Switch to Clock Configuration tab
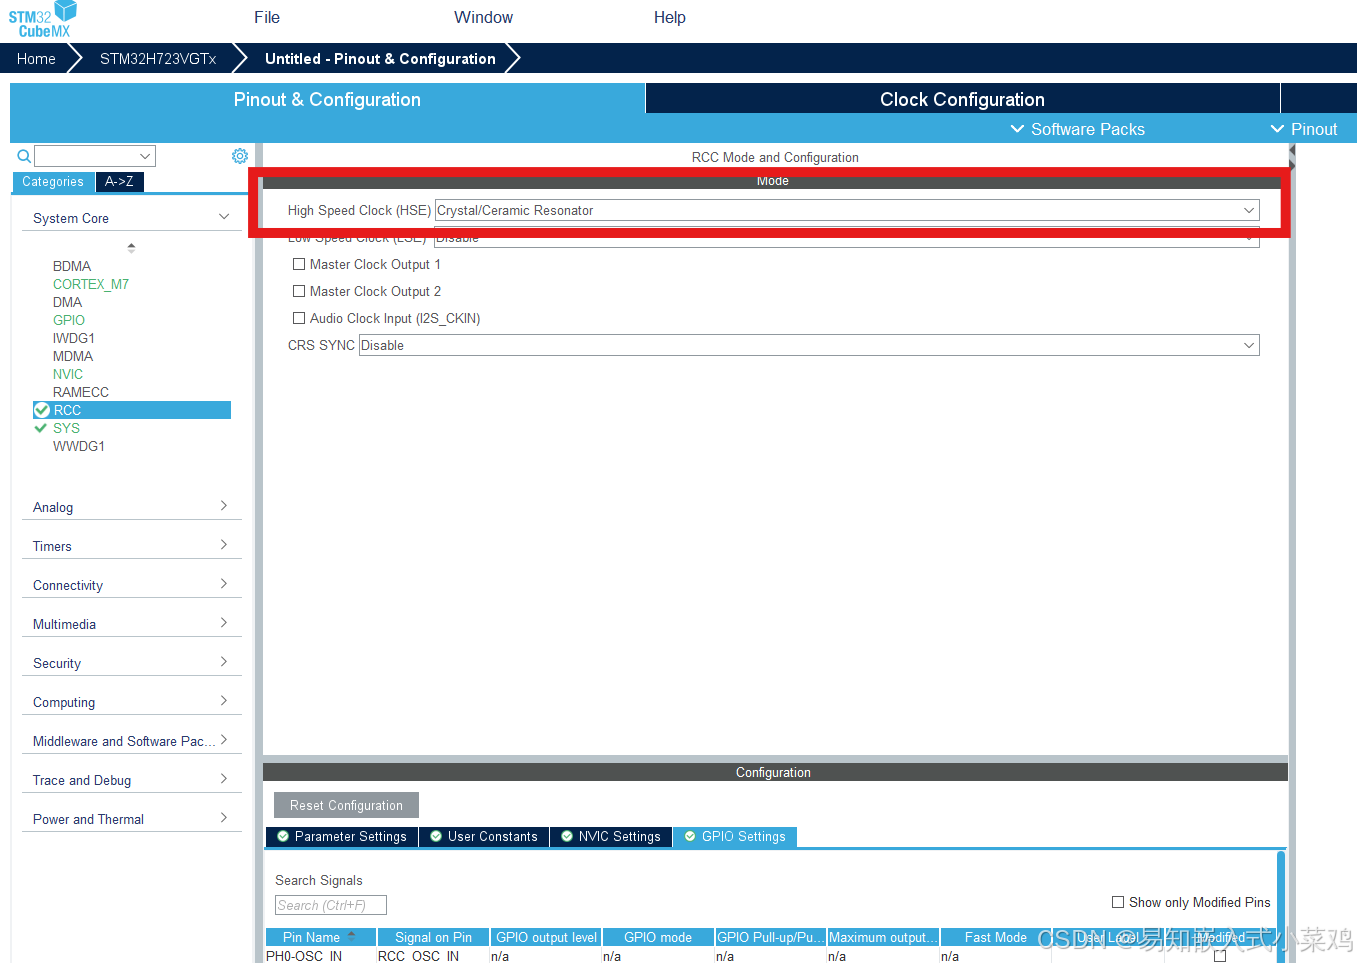 coord(962,99)
